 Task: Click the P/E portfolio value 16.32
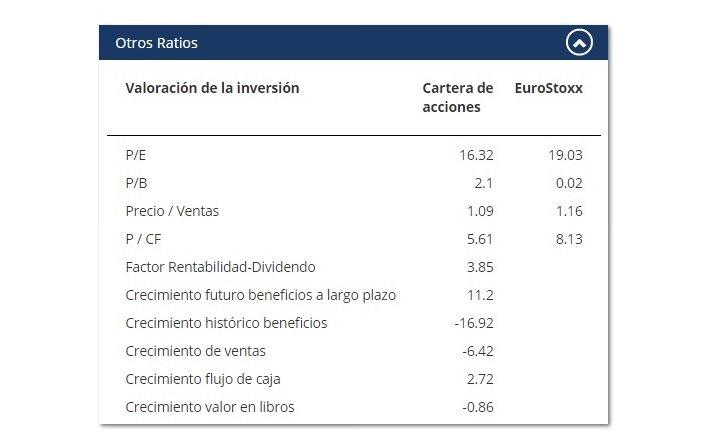(x=476, y=155)
